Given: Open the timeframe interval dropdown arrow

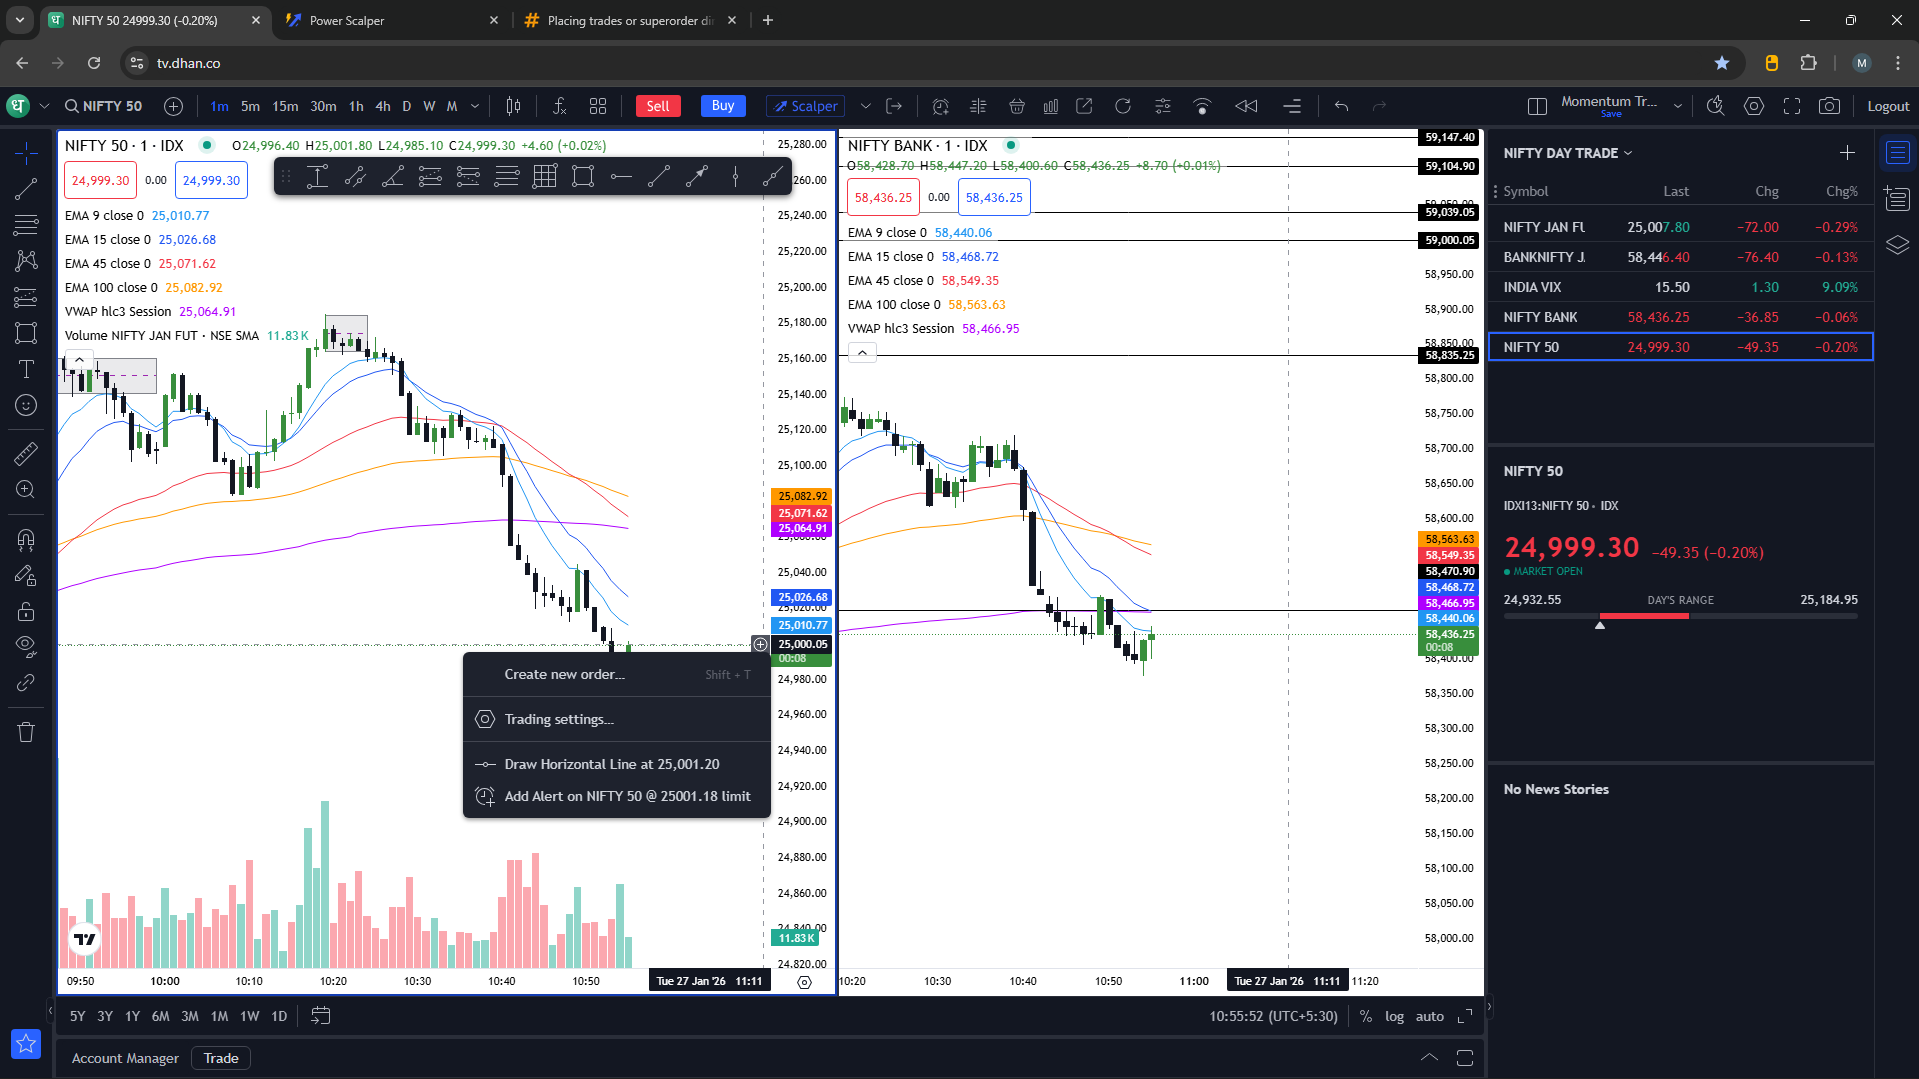Looking at the screenshot, I should click(474, 106).
